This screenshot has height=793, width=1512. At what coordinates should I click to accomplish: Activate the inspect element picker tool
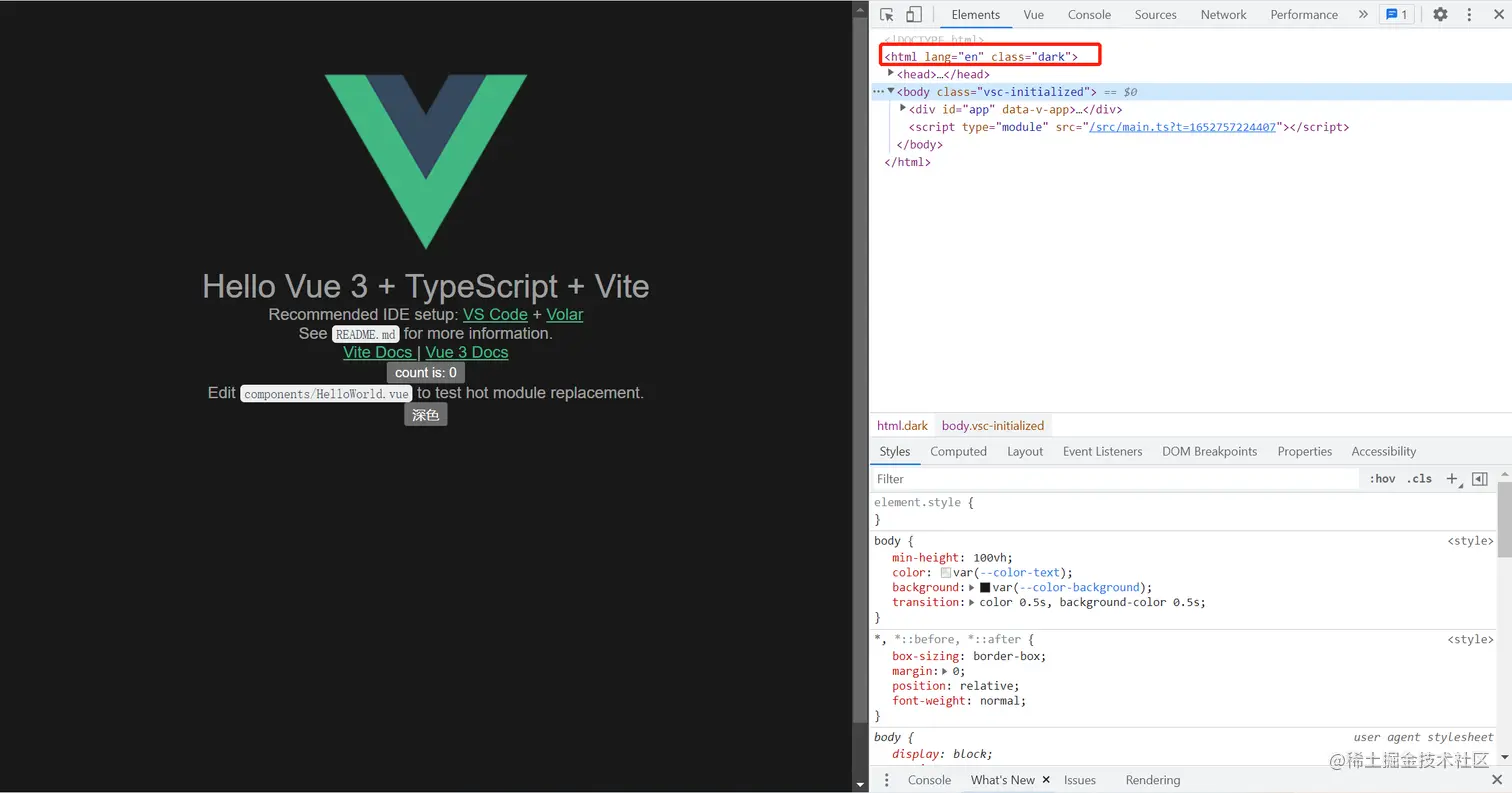[886, 15]
